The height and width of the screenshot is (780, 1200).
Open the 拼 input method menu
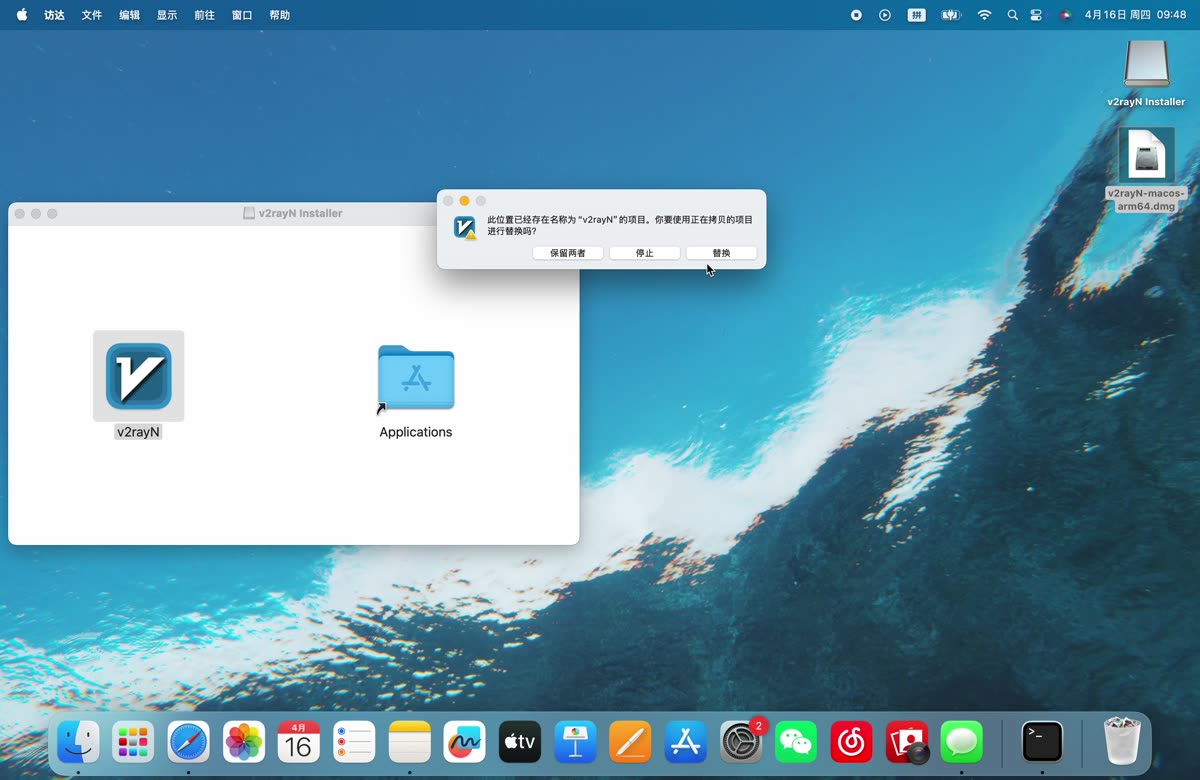coord(916,15)
